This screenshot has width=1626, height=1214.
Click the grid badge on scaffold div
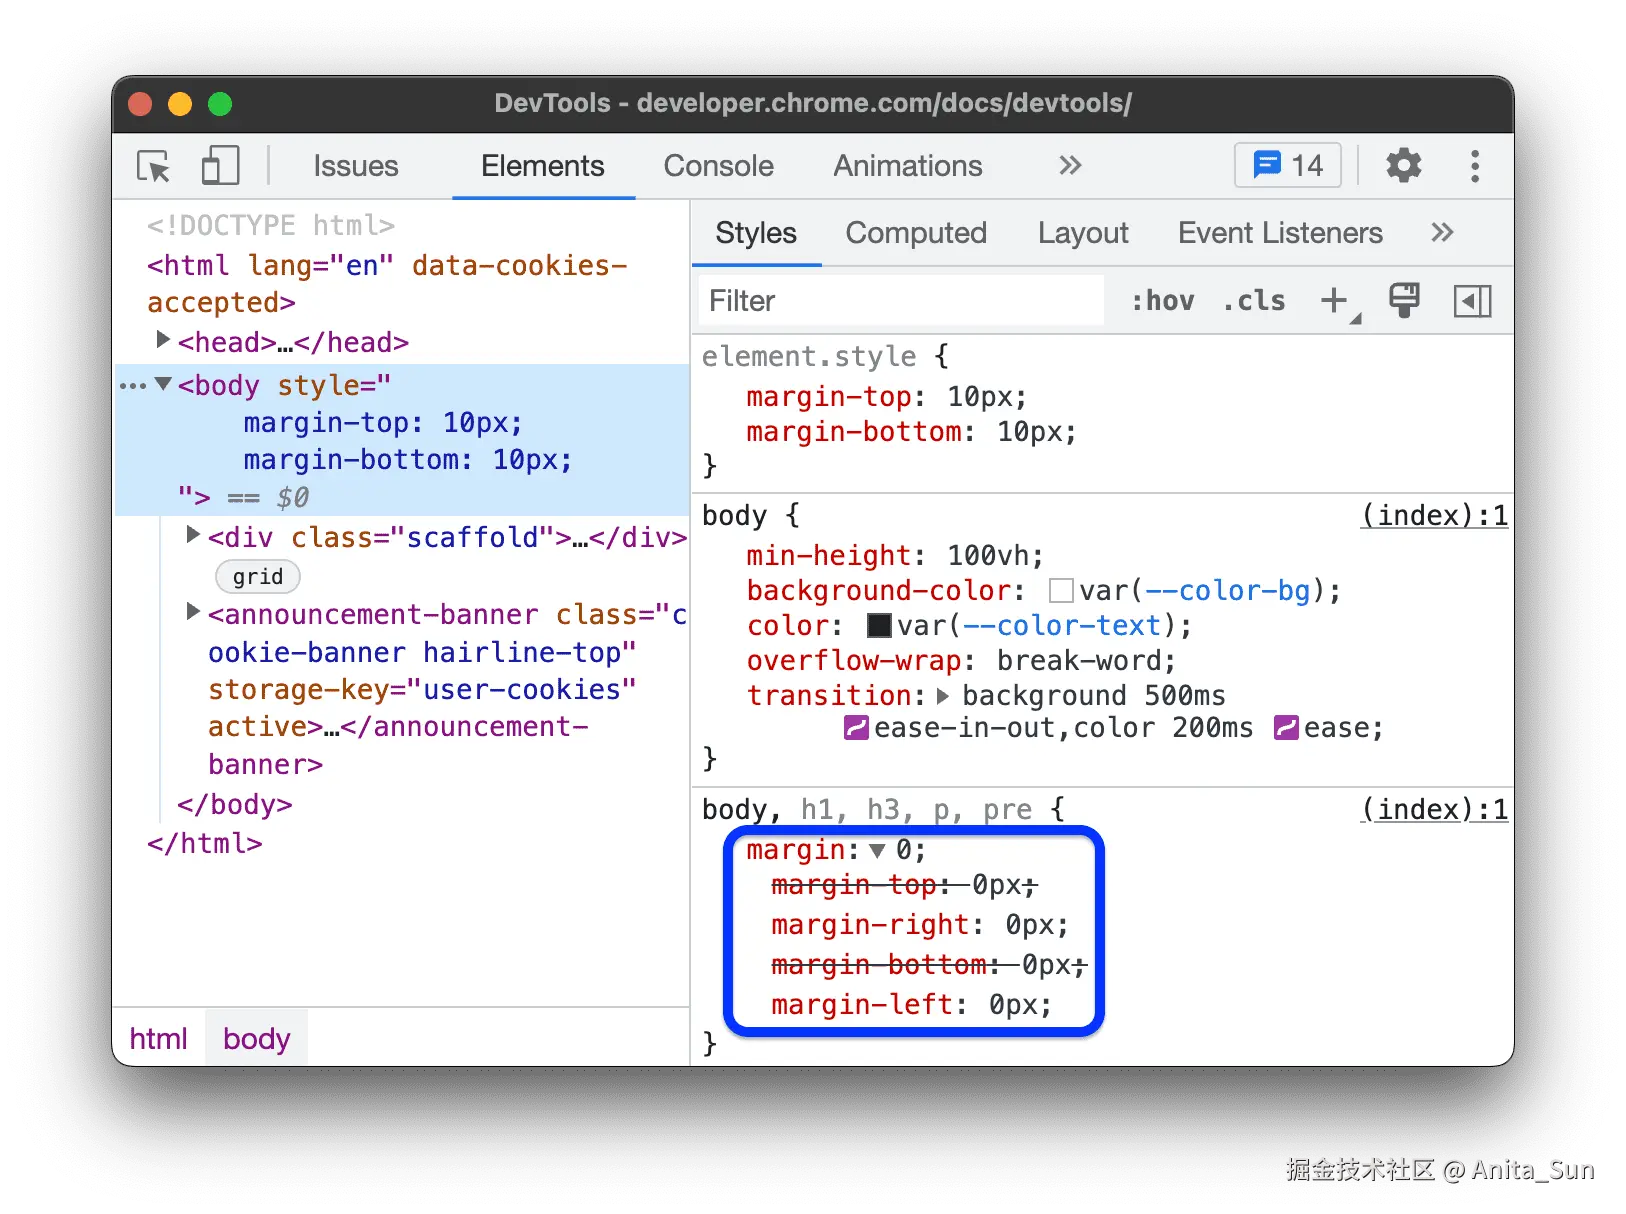pyautogui.click(x=258, y=576)
